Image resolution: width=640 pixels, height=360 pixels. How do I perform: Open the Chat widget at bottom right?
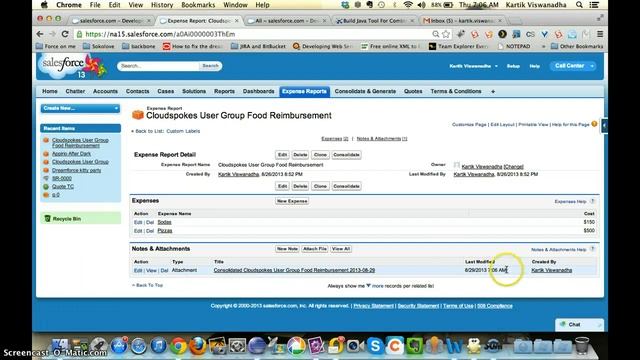(579, 324)
